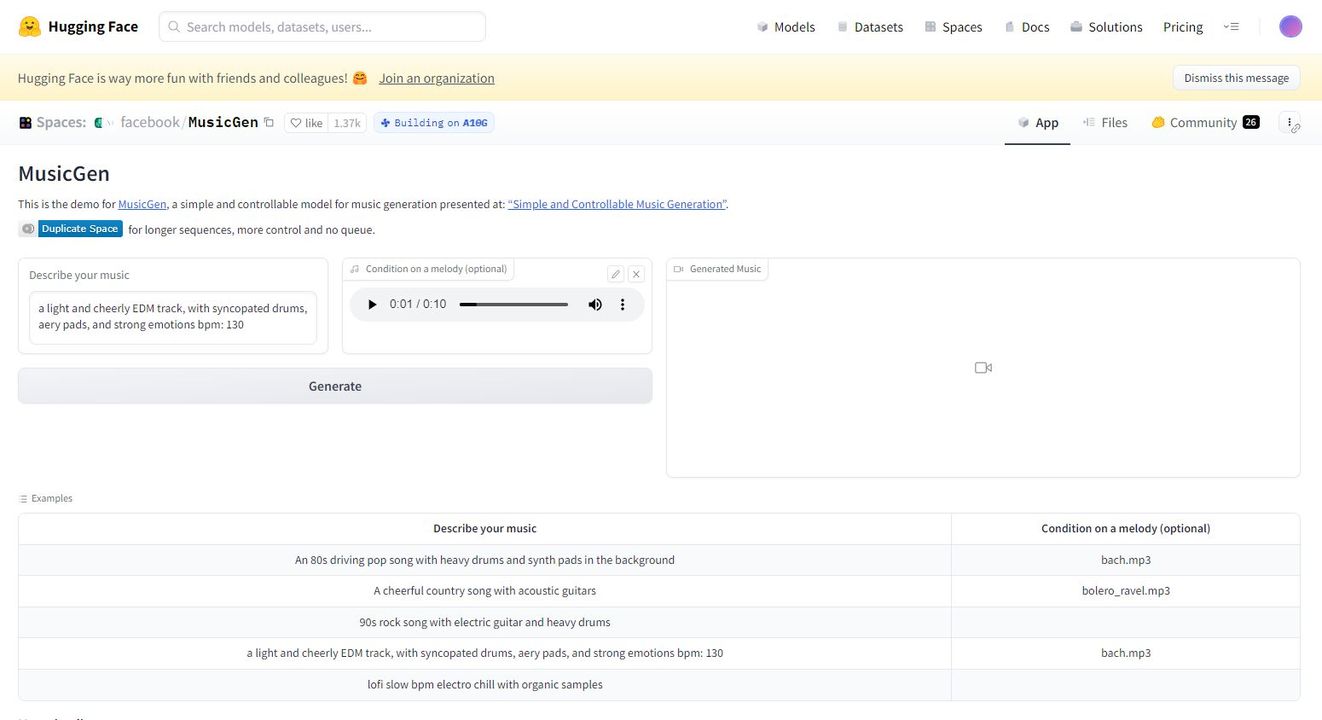Image resolution: width=1322 pixels, height=720 pixels.
Task: Select the 90s rock song example
Action: tap(485, 622)
